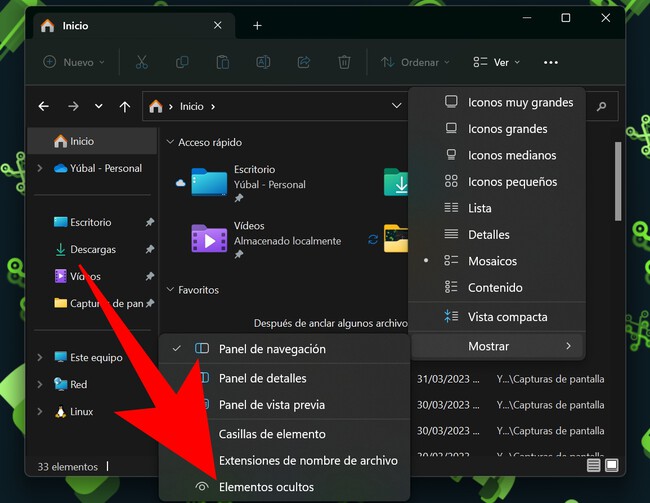The height and width of the screenshot is (503, 650).
Task: Open the three-dots more options menu
Action: click(550, 62)
